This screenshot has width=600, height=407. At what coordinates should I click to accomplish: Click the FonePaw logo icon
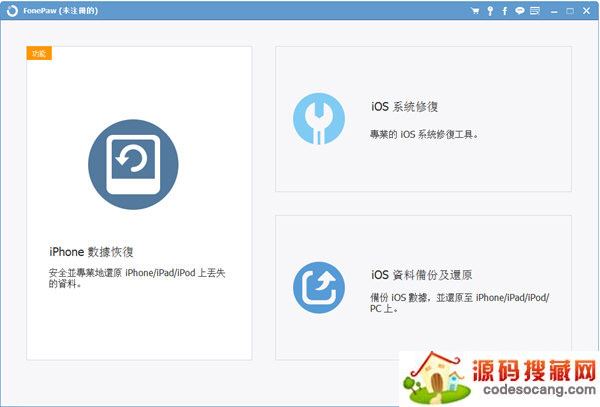pos(12,11)
